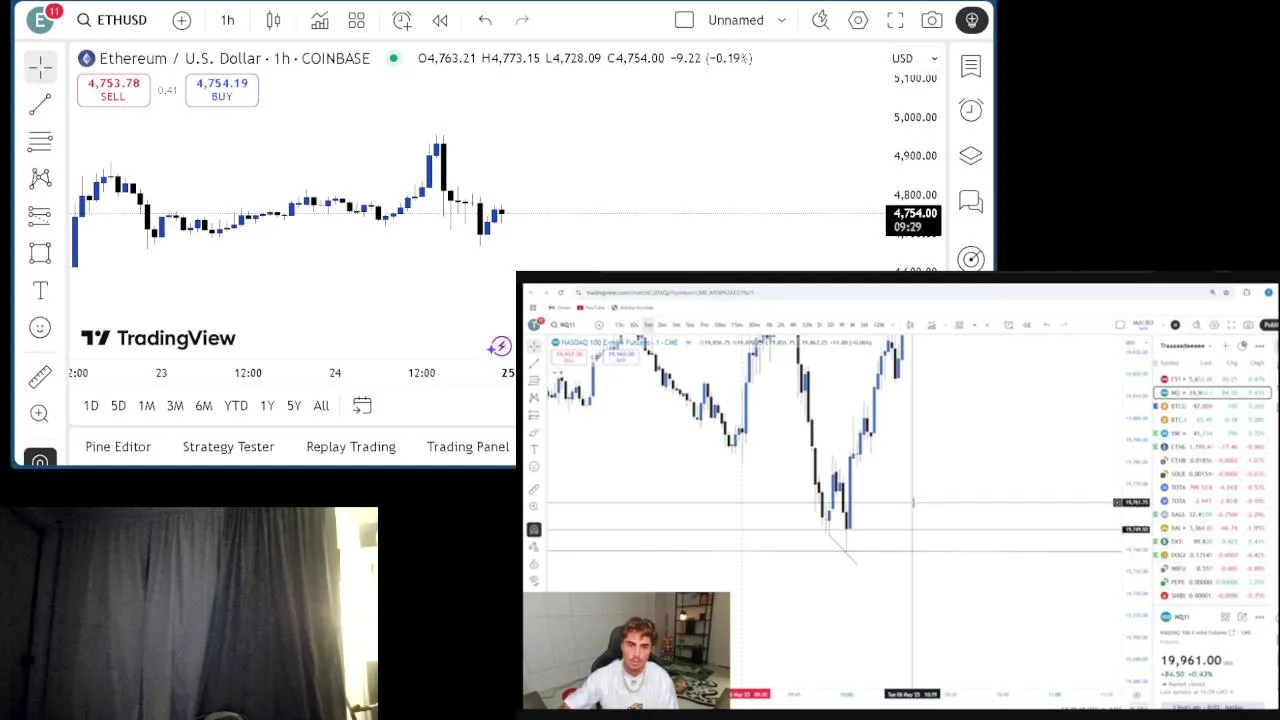Select the ruler measure tool
Viewport: 1280px width, 720px height.
click(40, 376)
